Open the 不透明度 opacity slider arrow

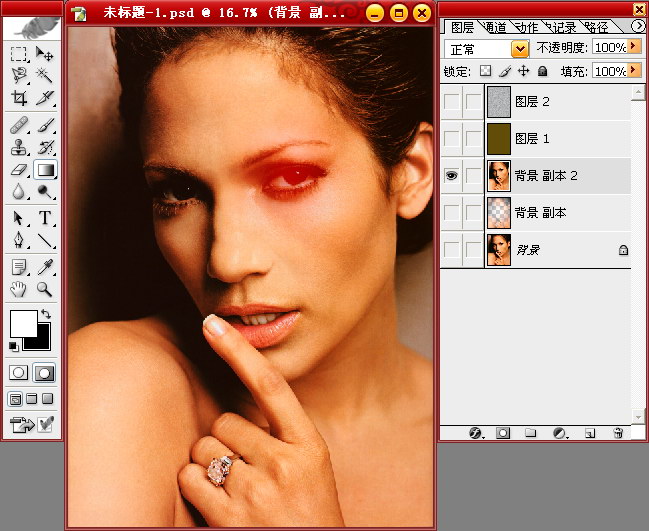click(x=634, y=46)
